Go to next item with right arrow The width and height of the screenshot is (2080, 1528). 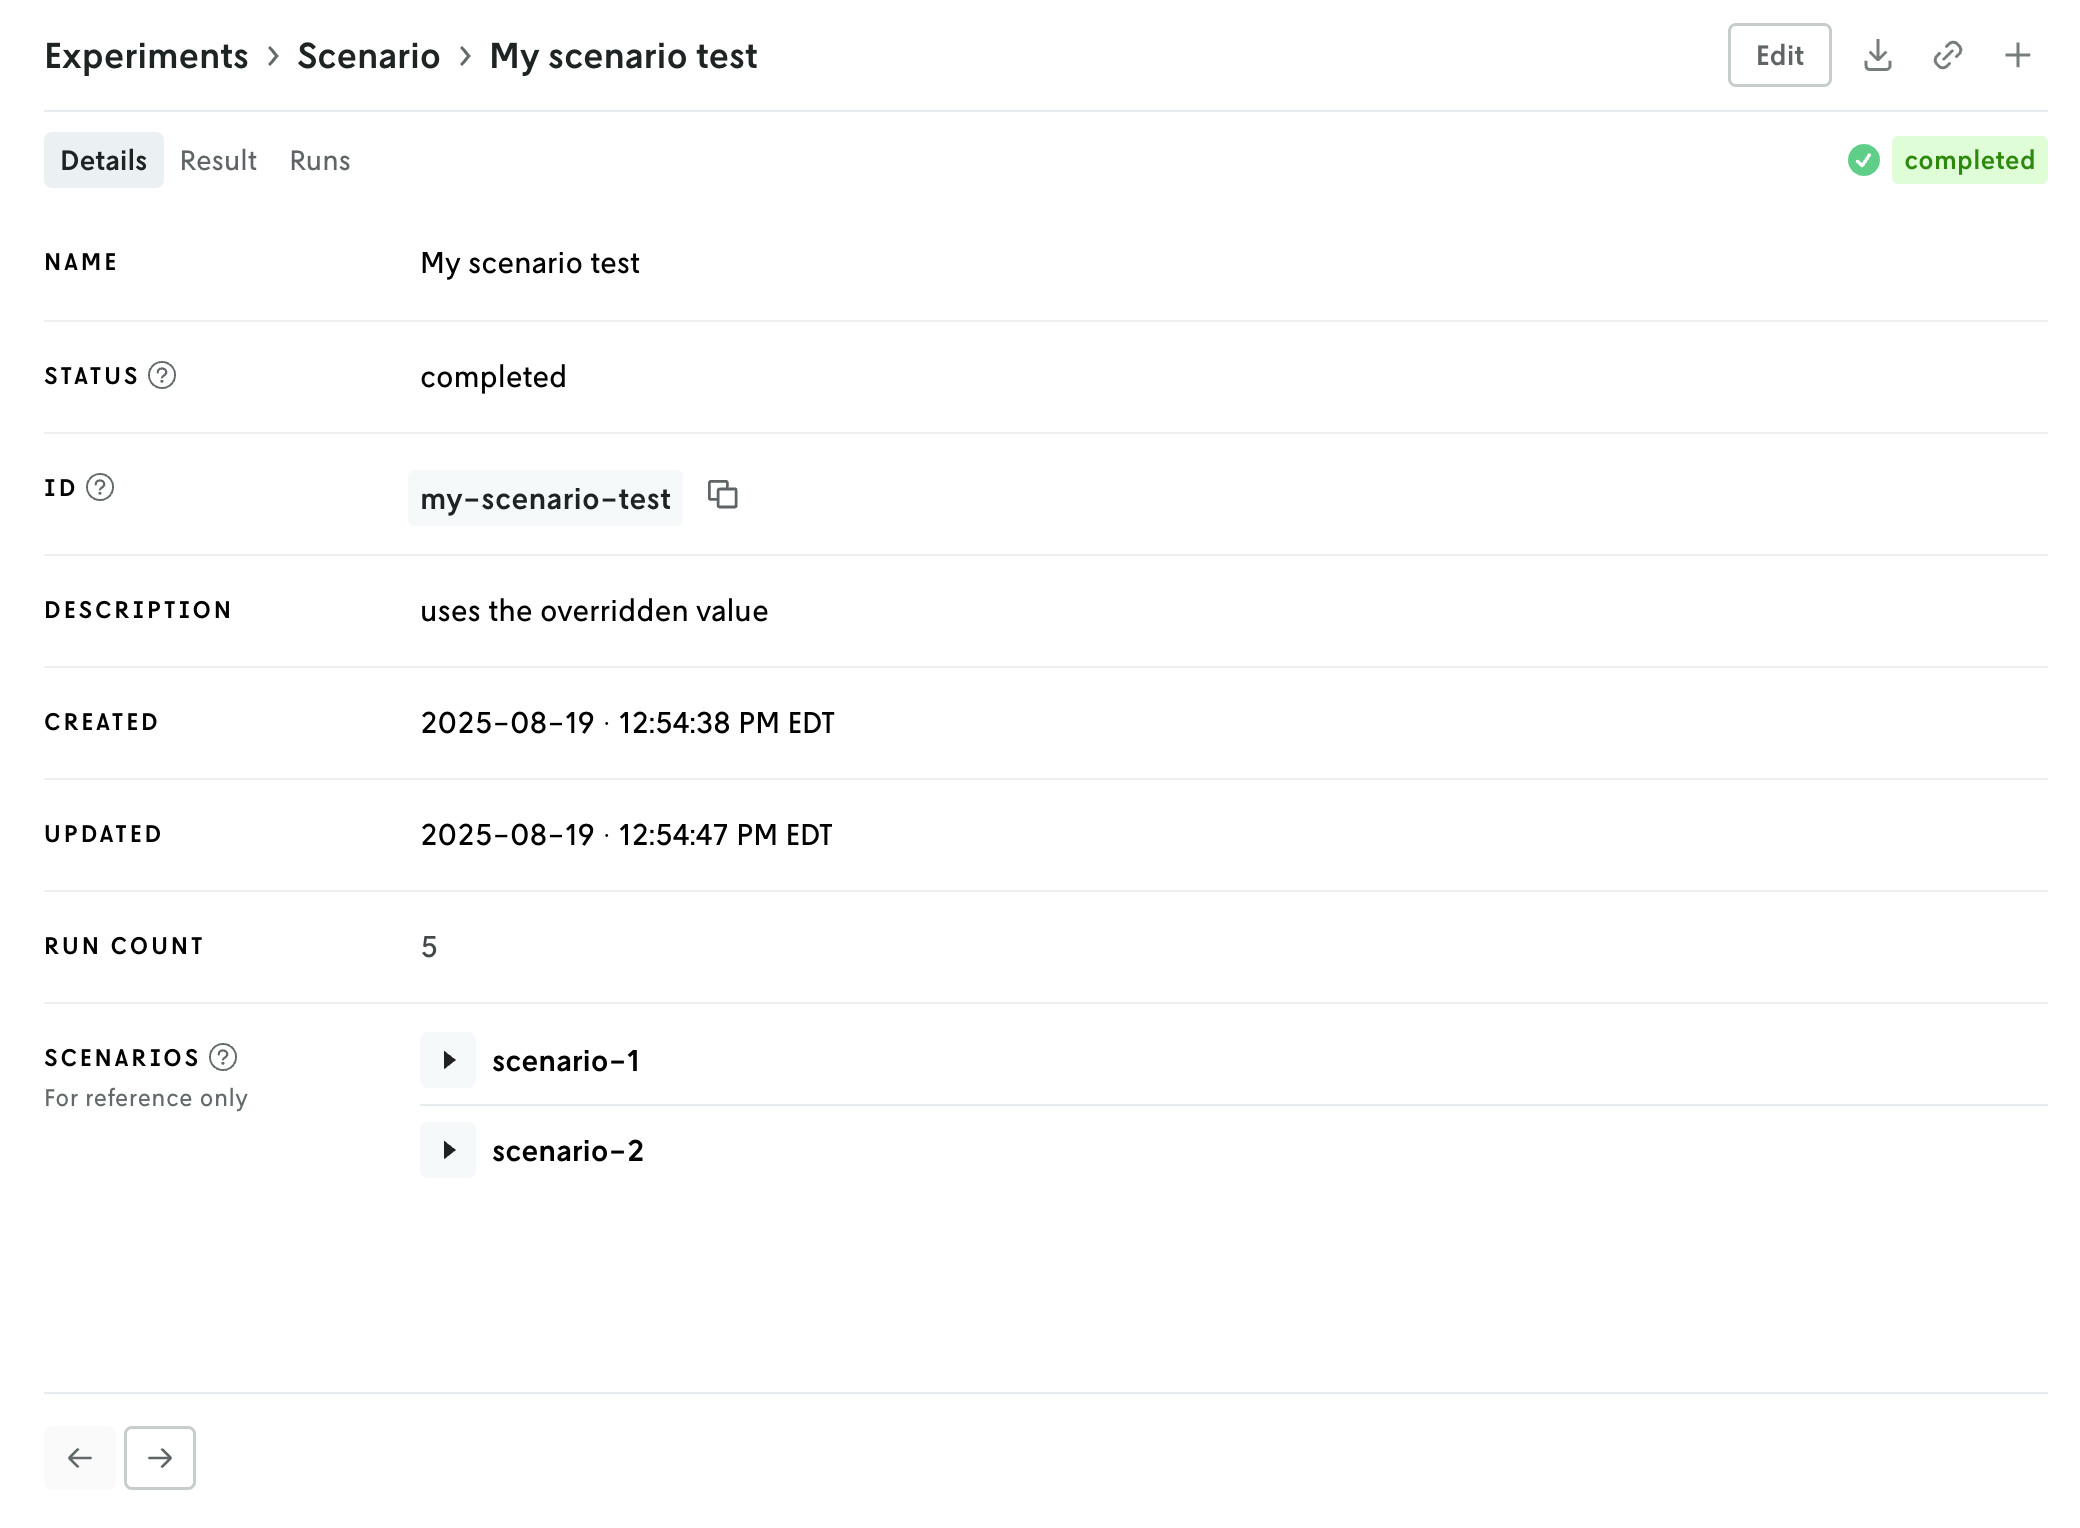coord(160,1458)
